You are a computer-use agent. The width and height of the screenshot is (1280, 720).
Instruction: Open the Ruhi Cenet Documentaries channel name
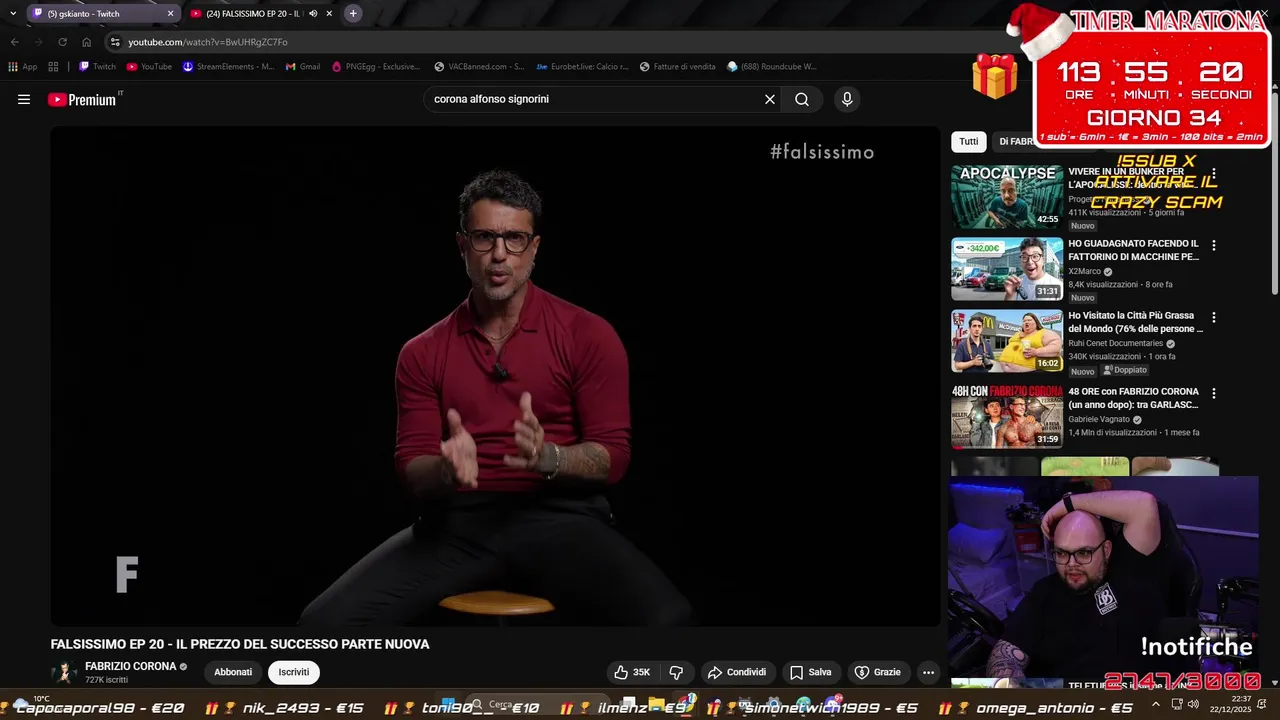coord(1115,343)
